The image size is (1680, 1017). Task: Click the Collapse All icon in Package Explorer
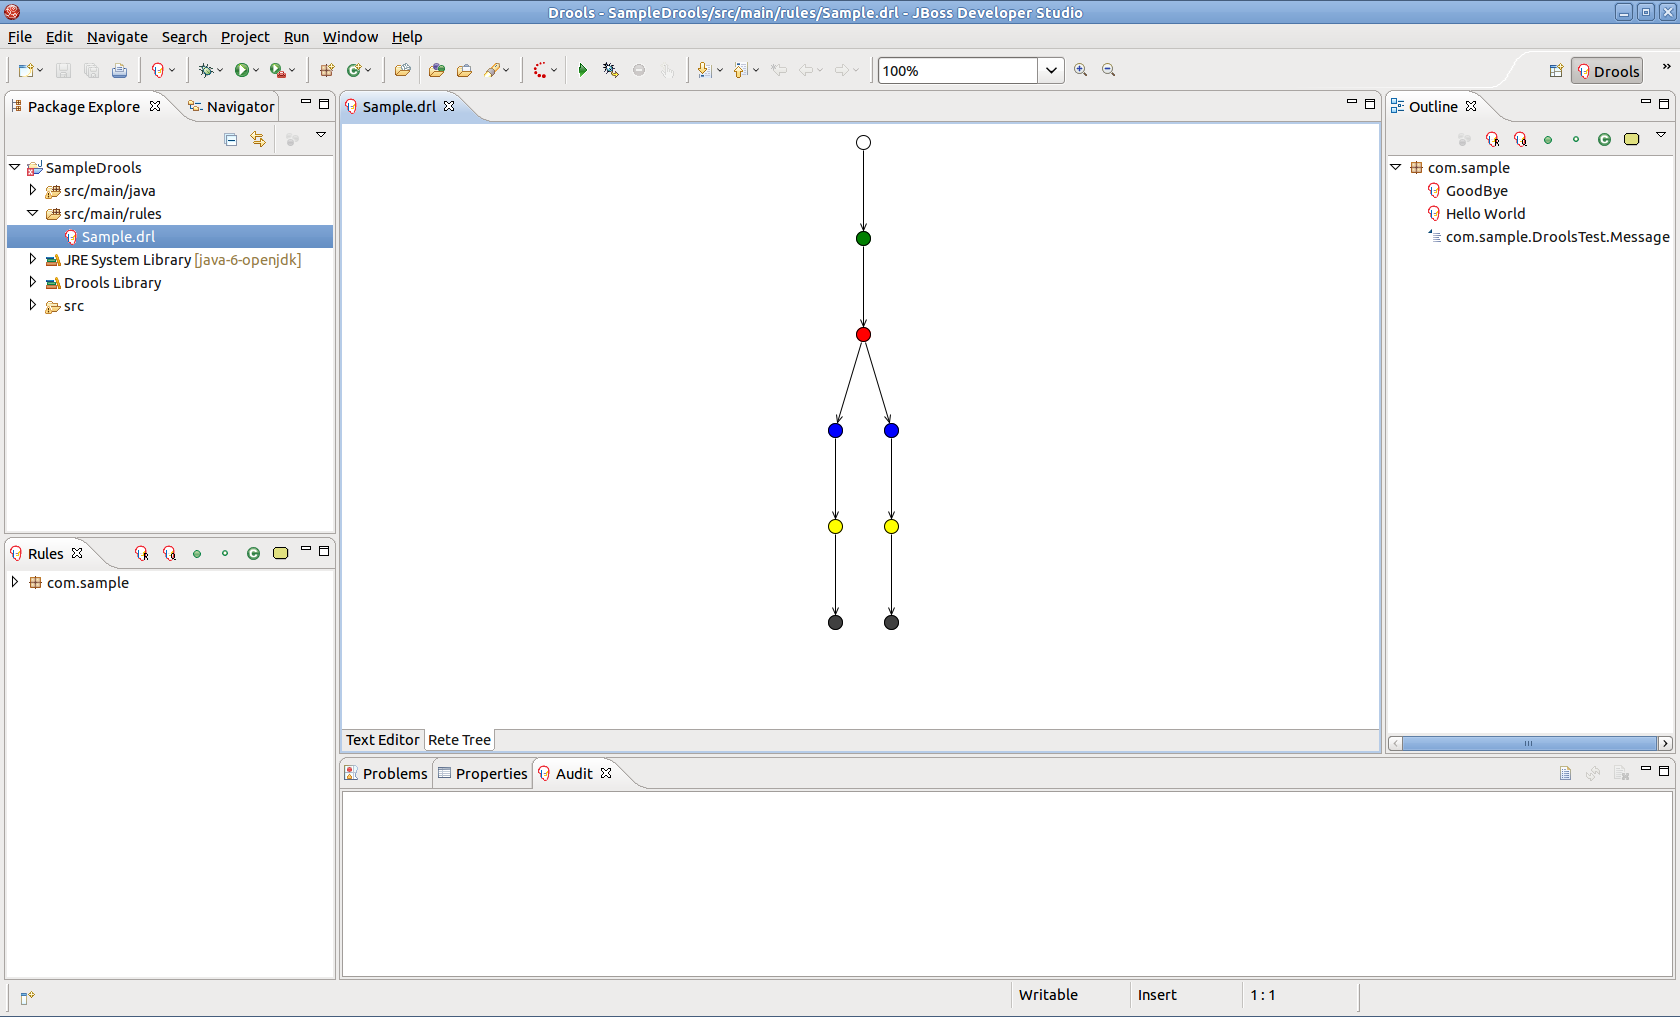(231, 140)
